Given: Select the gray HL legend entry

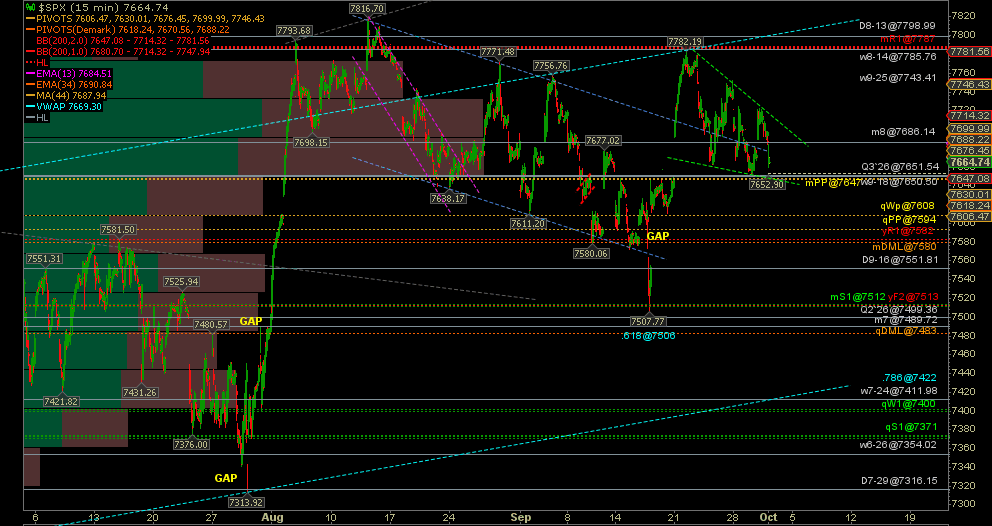Looking at the screenshot, I should 36,117.
